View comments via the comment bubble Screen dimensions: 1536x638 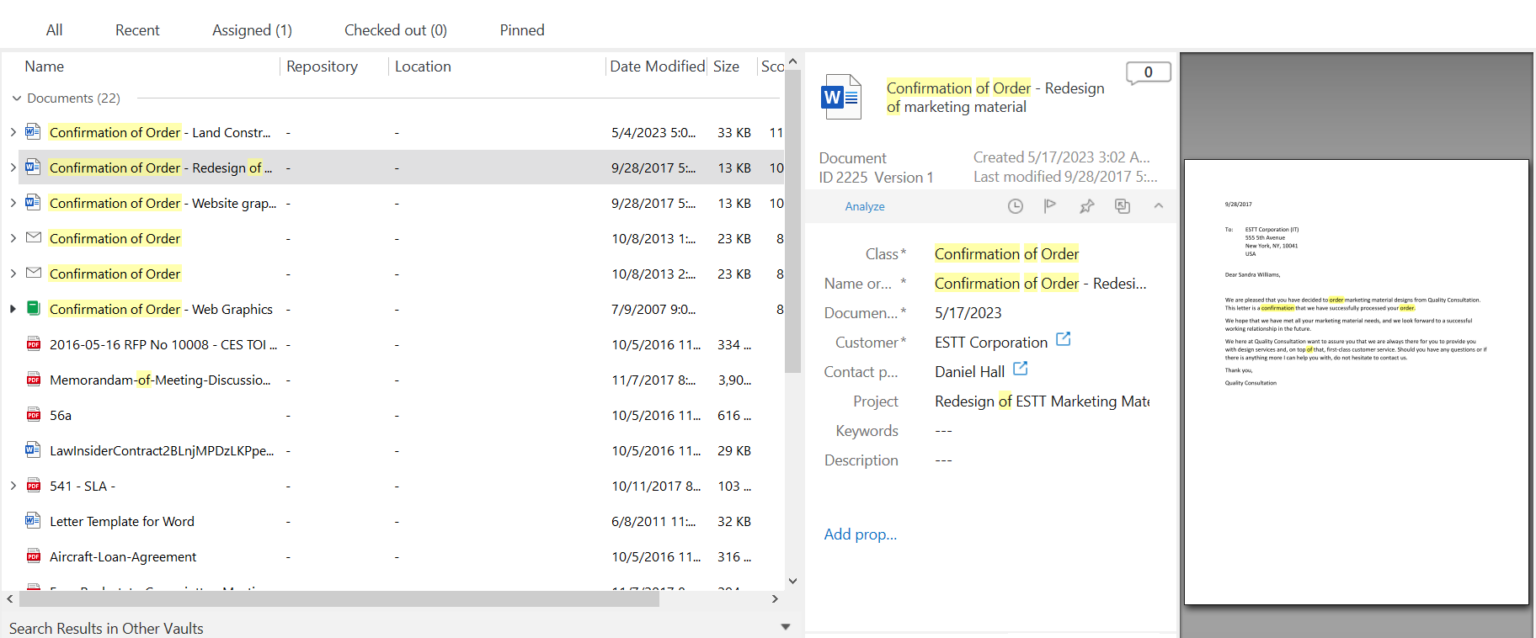pos(1147,72)
